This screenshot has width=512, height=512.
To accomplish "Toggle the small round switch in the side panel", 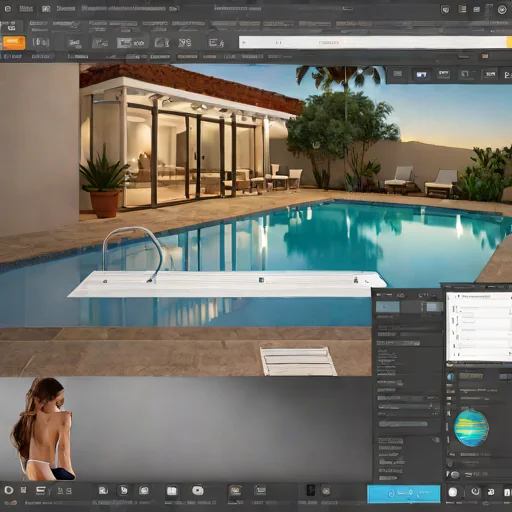I will pos(436,440).
